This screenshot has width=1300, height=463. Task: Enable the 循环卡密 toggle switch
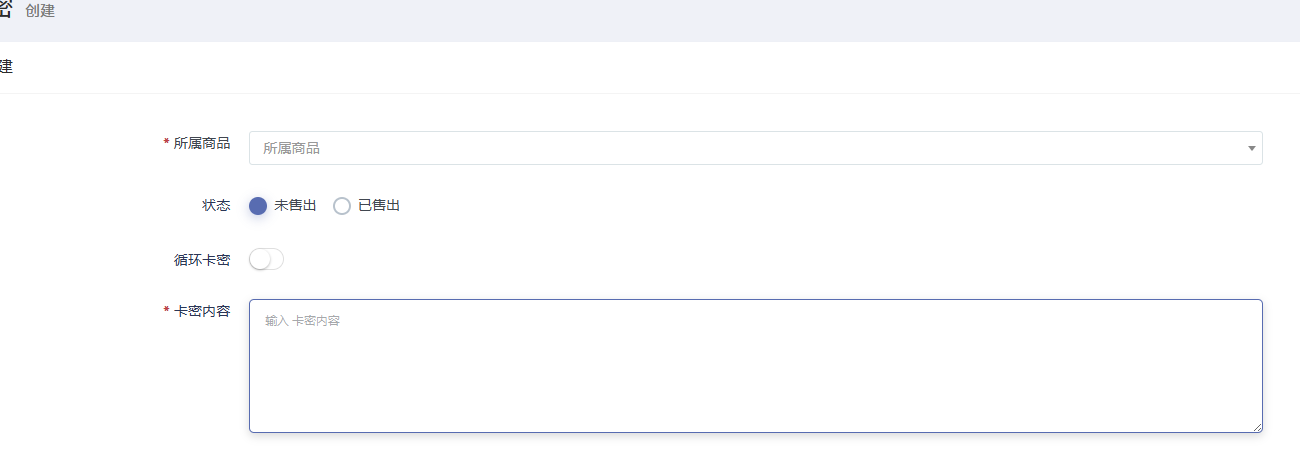click(266, 260)
